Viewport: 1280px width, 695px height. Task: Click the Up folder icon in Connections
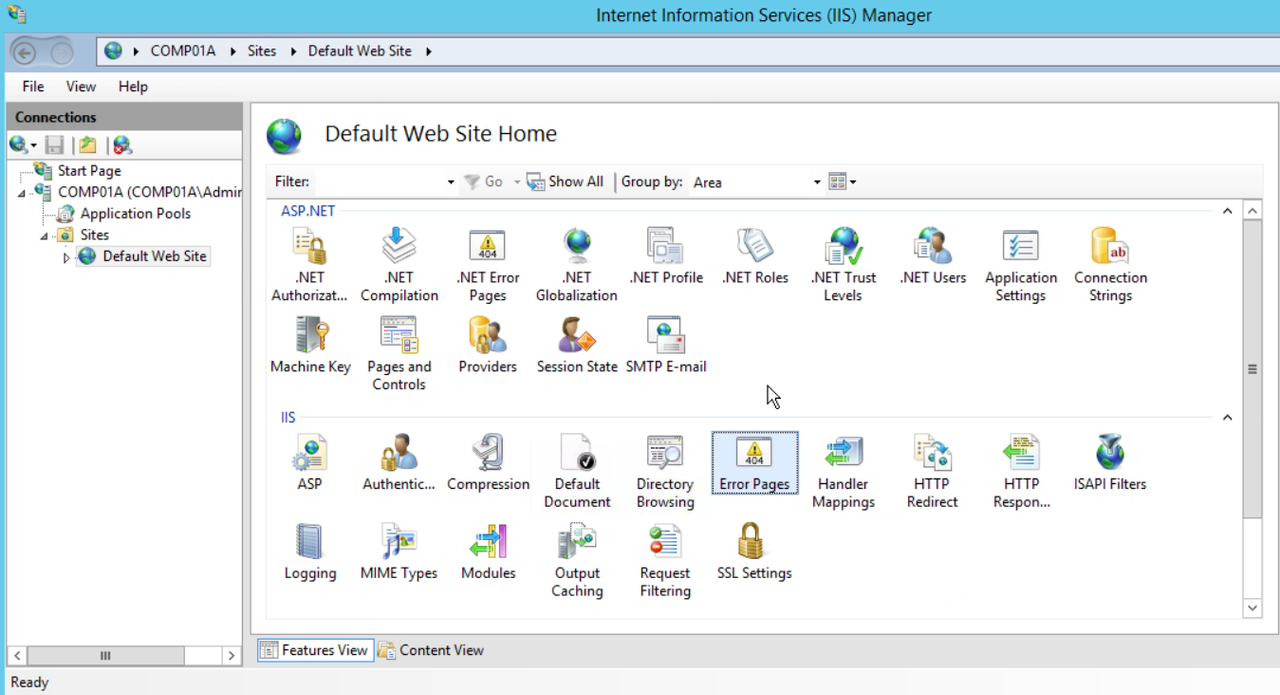click(x=88, y=145)
